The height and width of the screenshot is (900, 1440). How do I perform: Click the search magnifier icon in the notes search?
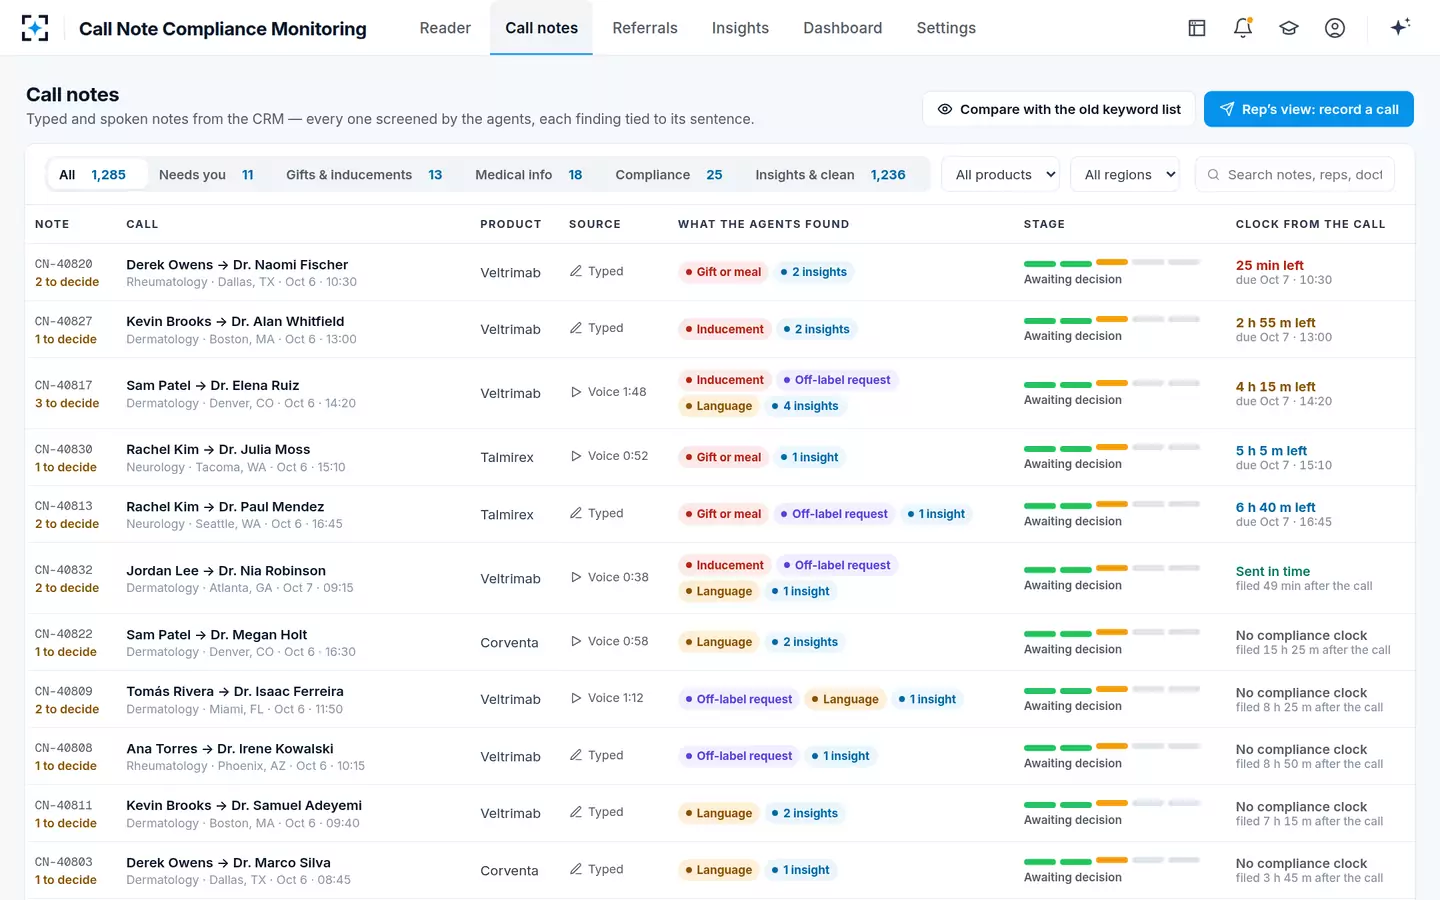click(1213, 175)
